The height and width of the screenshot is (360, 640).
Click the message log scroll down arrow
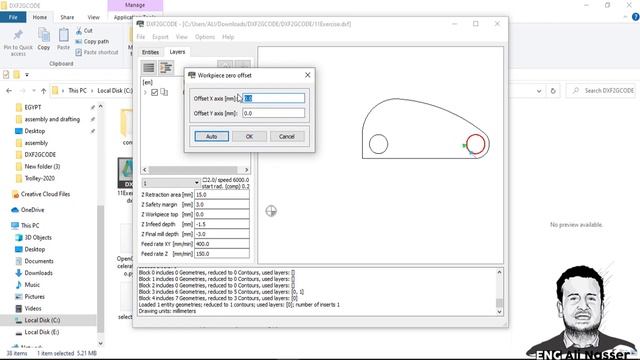pos(499,311)
